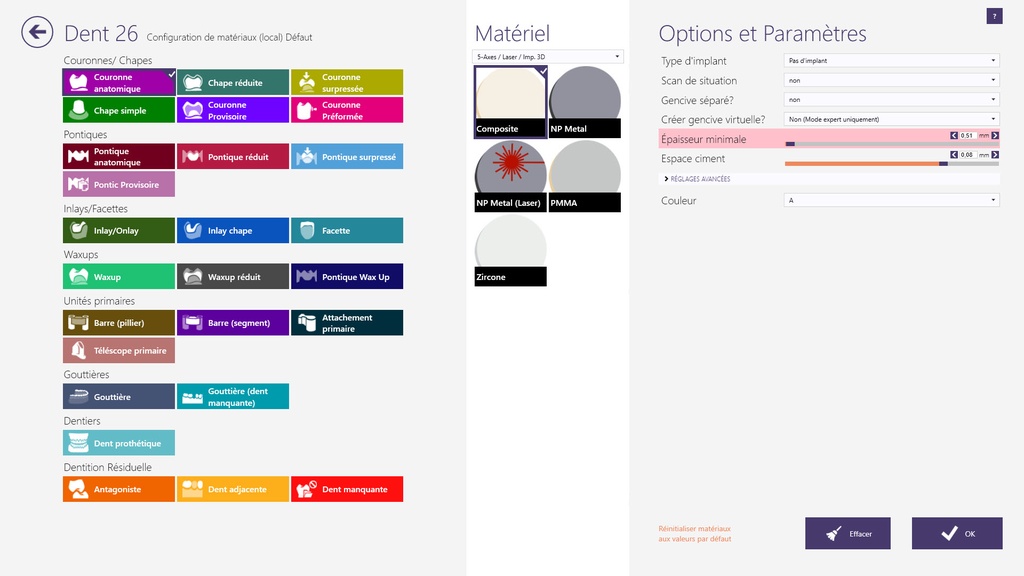The width and height of the screenshot is (1024, 576).
Task: Select the Facette tile
Action: tap(347, 231)
